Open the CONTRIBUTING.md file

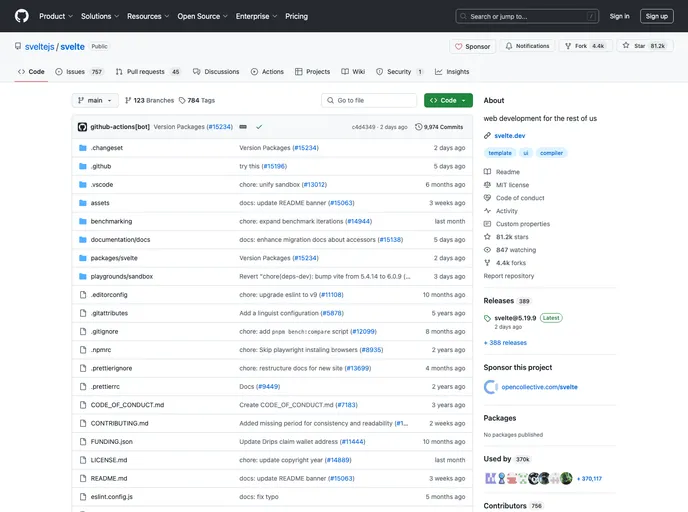coord(119,423)
